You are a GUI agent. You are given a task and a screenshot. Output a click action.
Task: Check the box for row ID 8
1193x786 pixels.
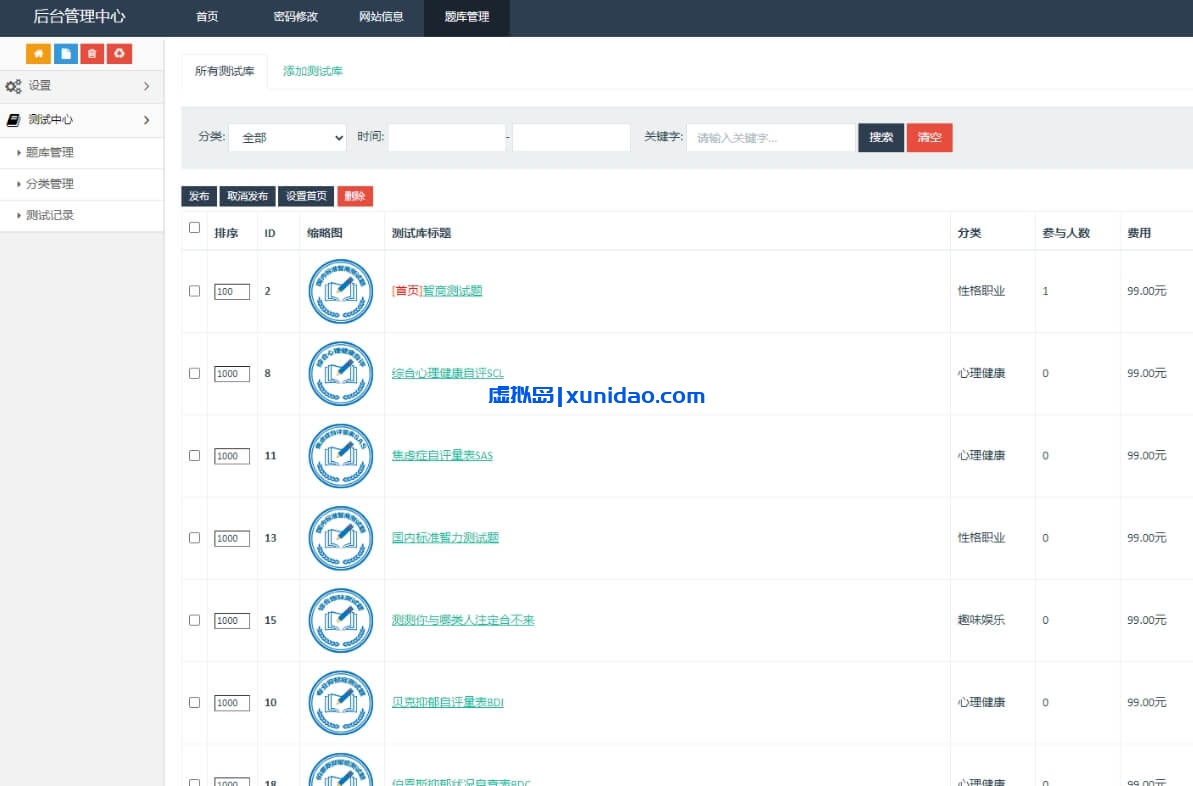(x=194, y=373)
